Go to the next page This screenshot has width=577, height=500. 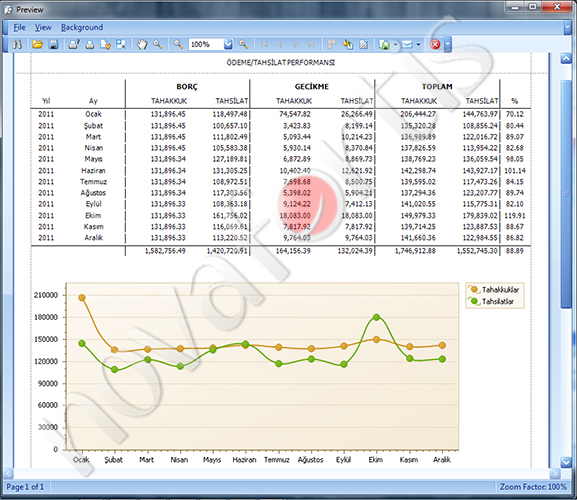click(x=295, y=45)
